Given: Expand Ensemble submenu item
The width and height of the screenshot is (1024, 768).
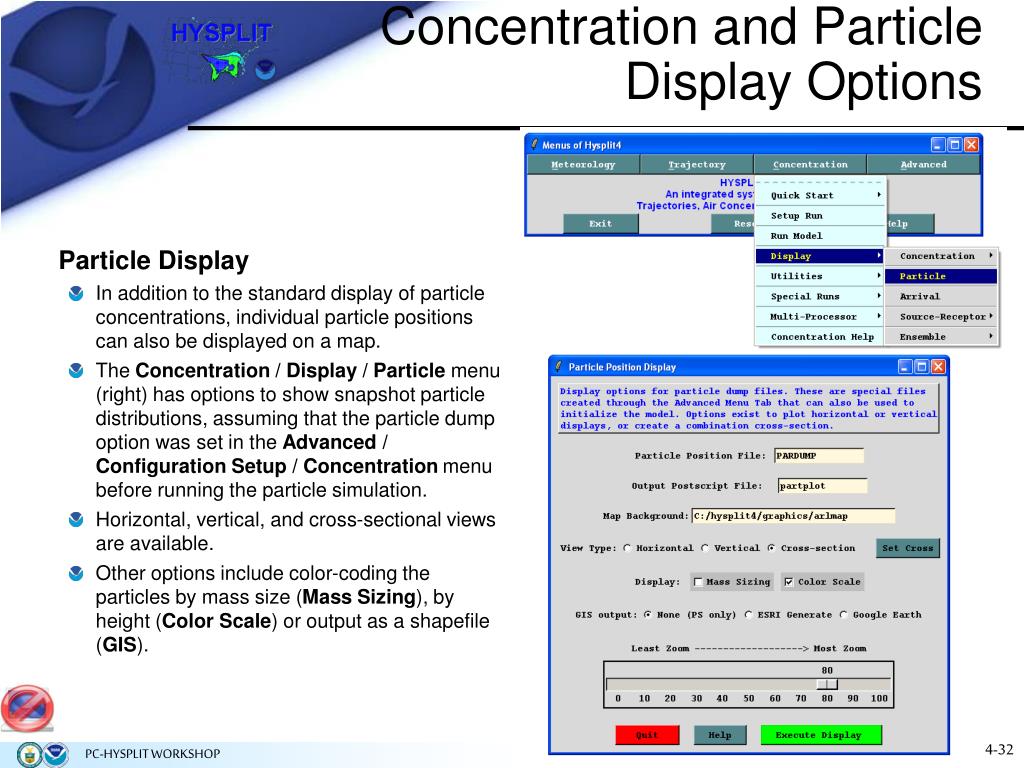Looking at the screenshot, I should 941,337.
